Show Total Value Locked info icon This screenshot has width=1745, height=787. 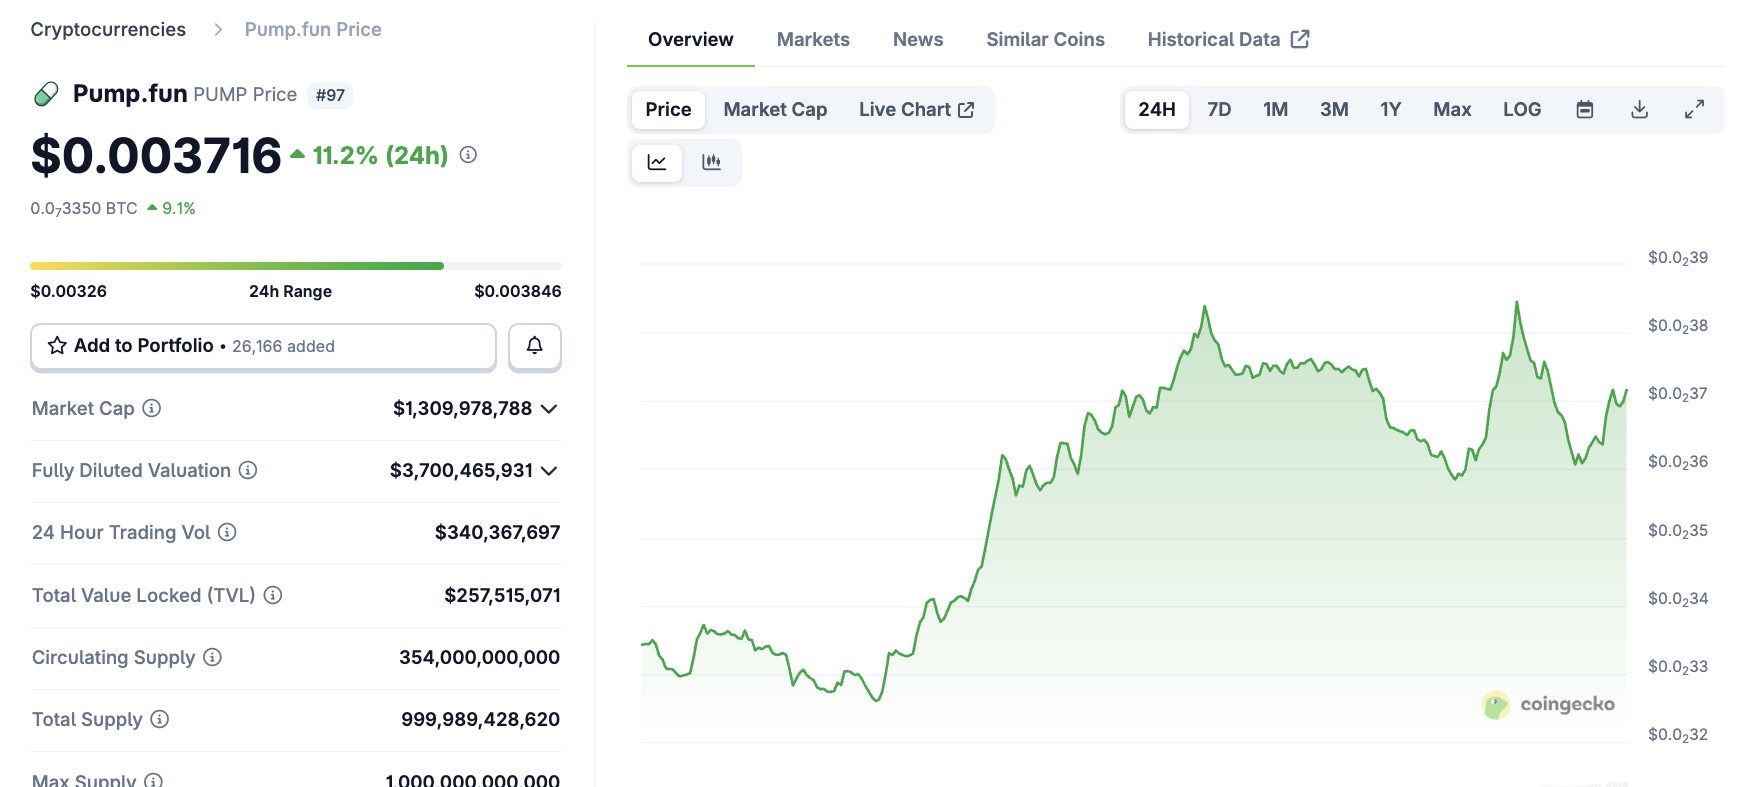point(273,595)
